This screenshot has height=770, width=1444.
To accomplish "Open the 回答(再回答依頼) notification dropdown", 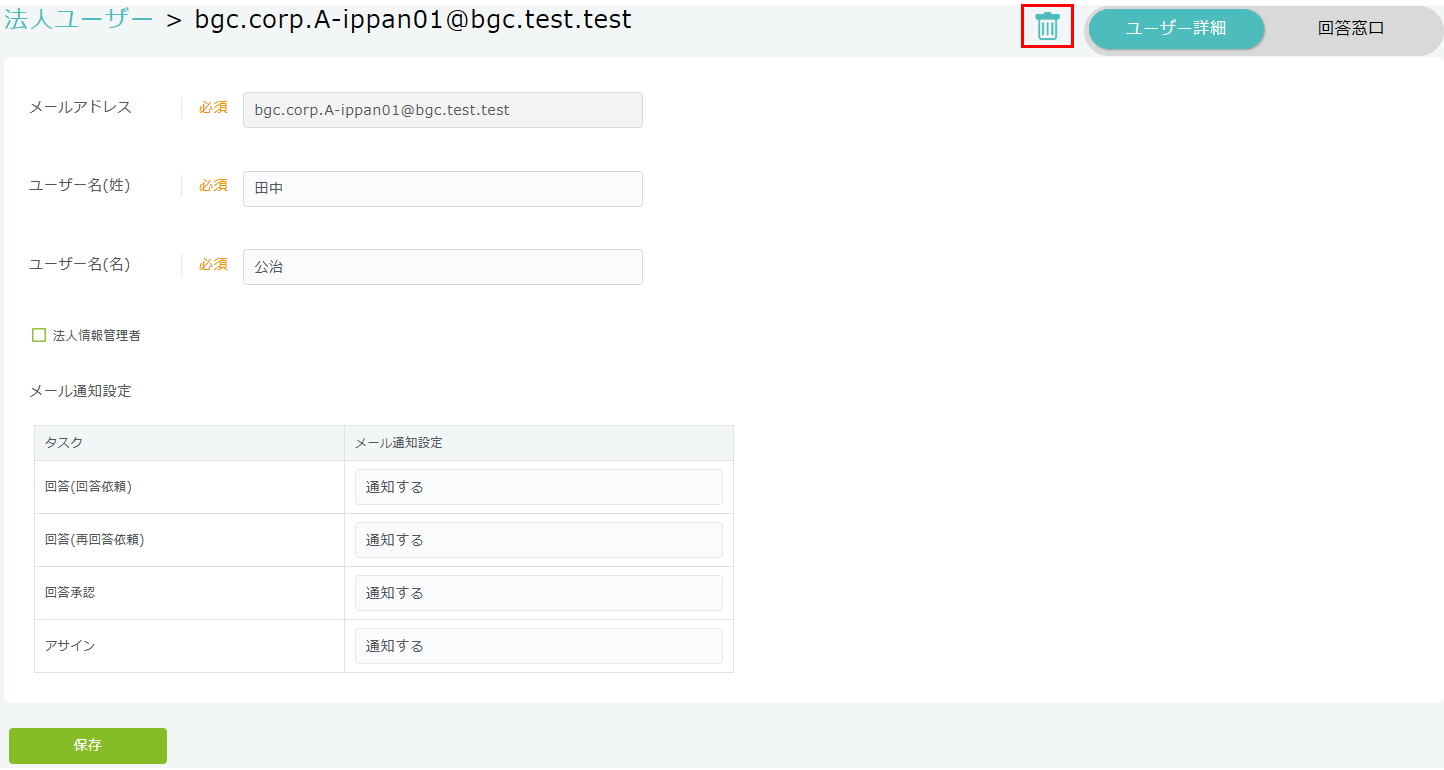I will (538, 540).
